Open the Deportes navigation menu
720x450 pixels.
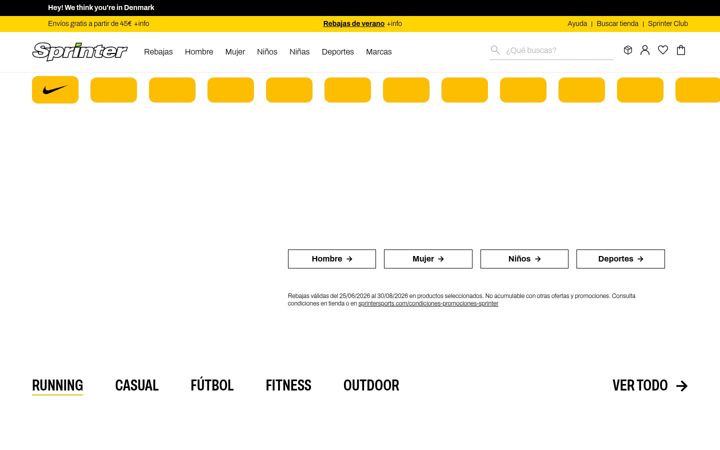click(338, 52)
